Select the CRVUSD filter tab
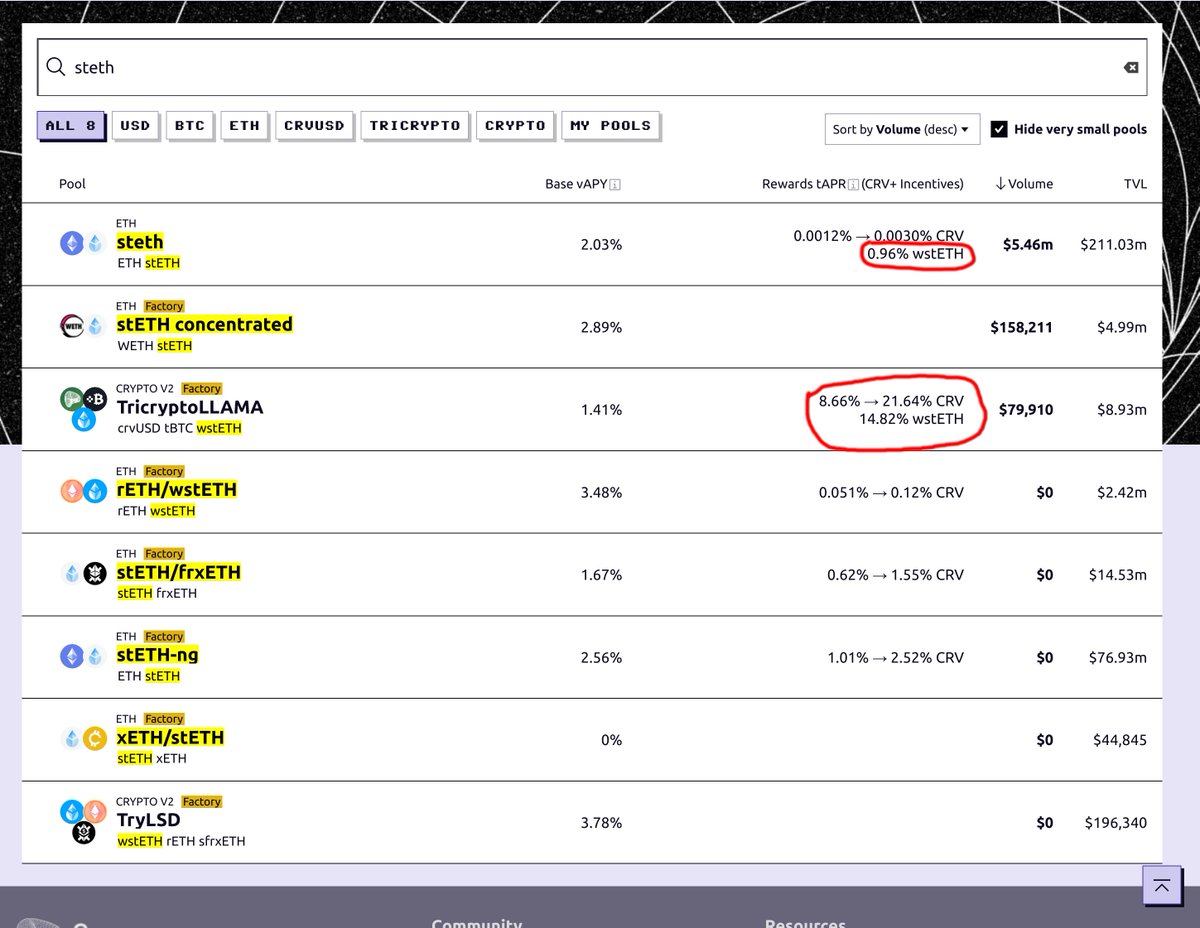 tap(314, 126)
